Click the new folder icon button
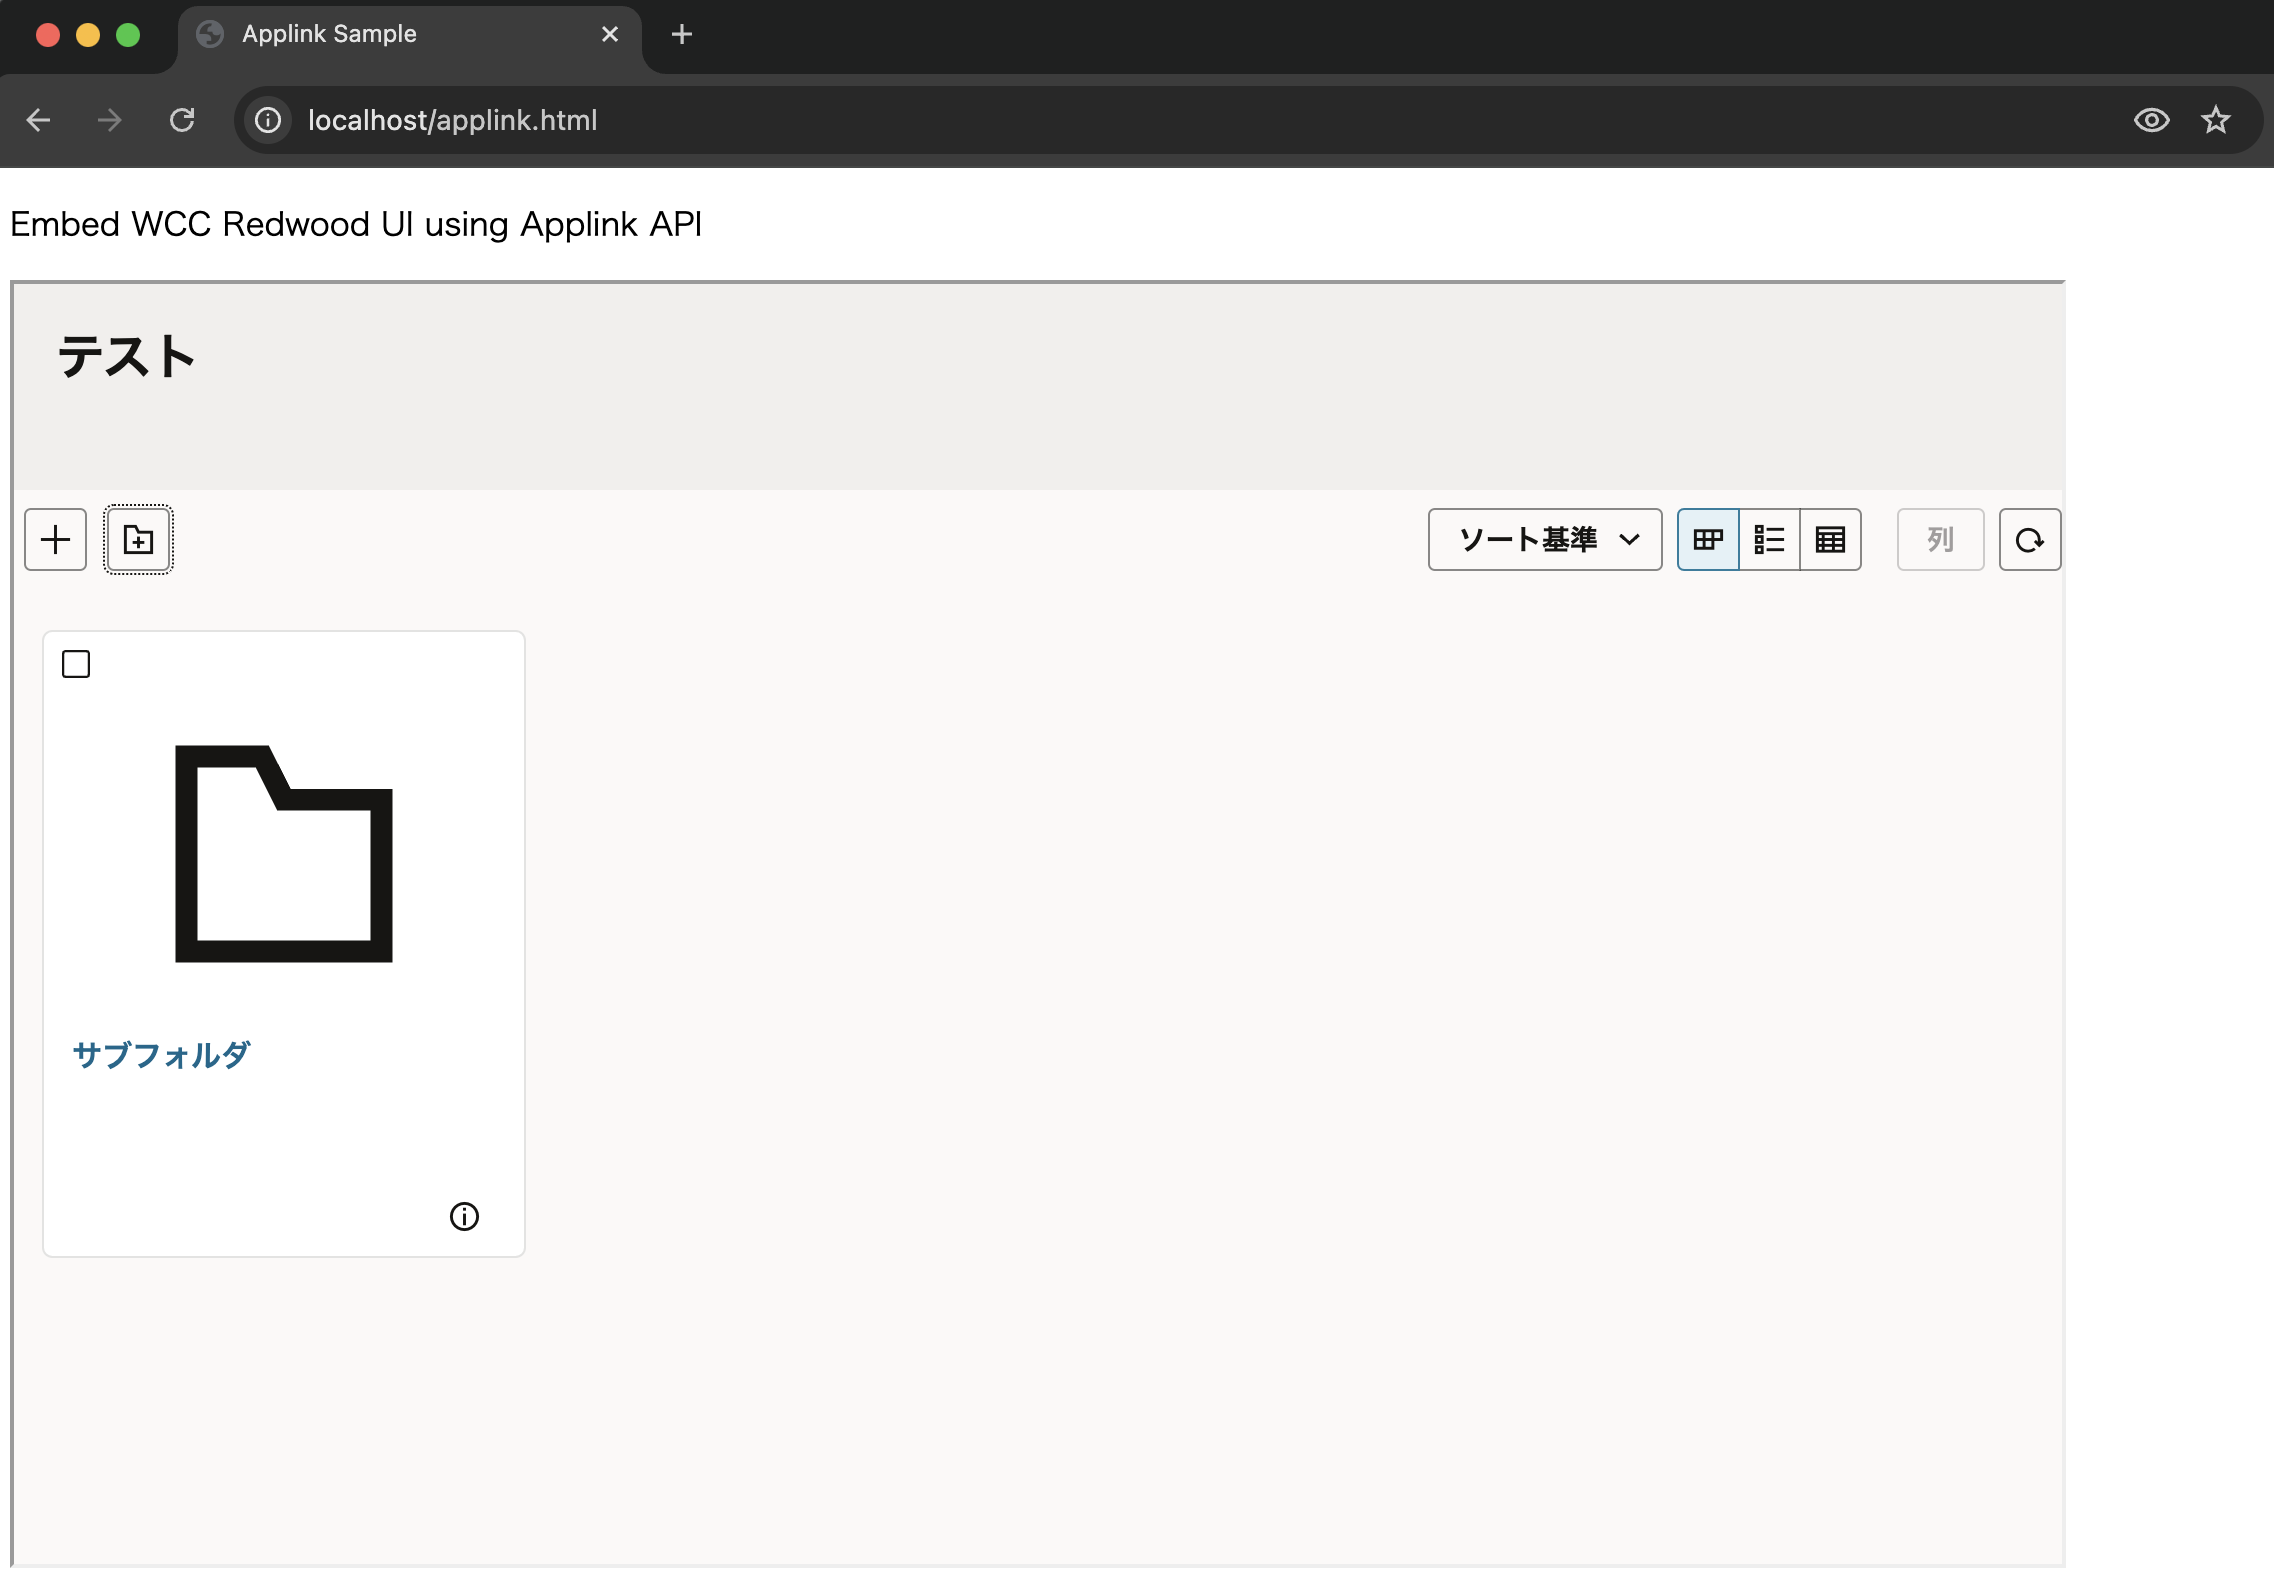The width and height of the screenshot is (2274, 1584). click(x=138, y=540)
